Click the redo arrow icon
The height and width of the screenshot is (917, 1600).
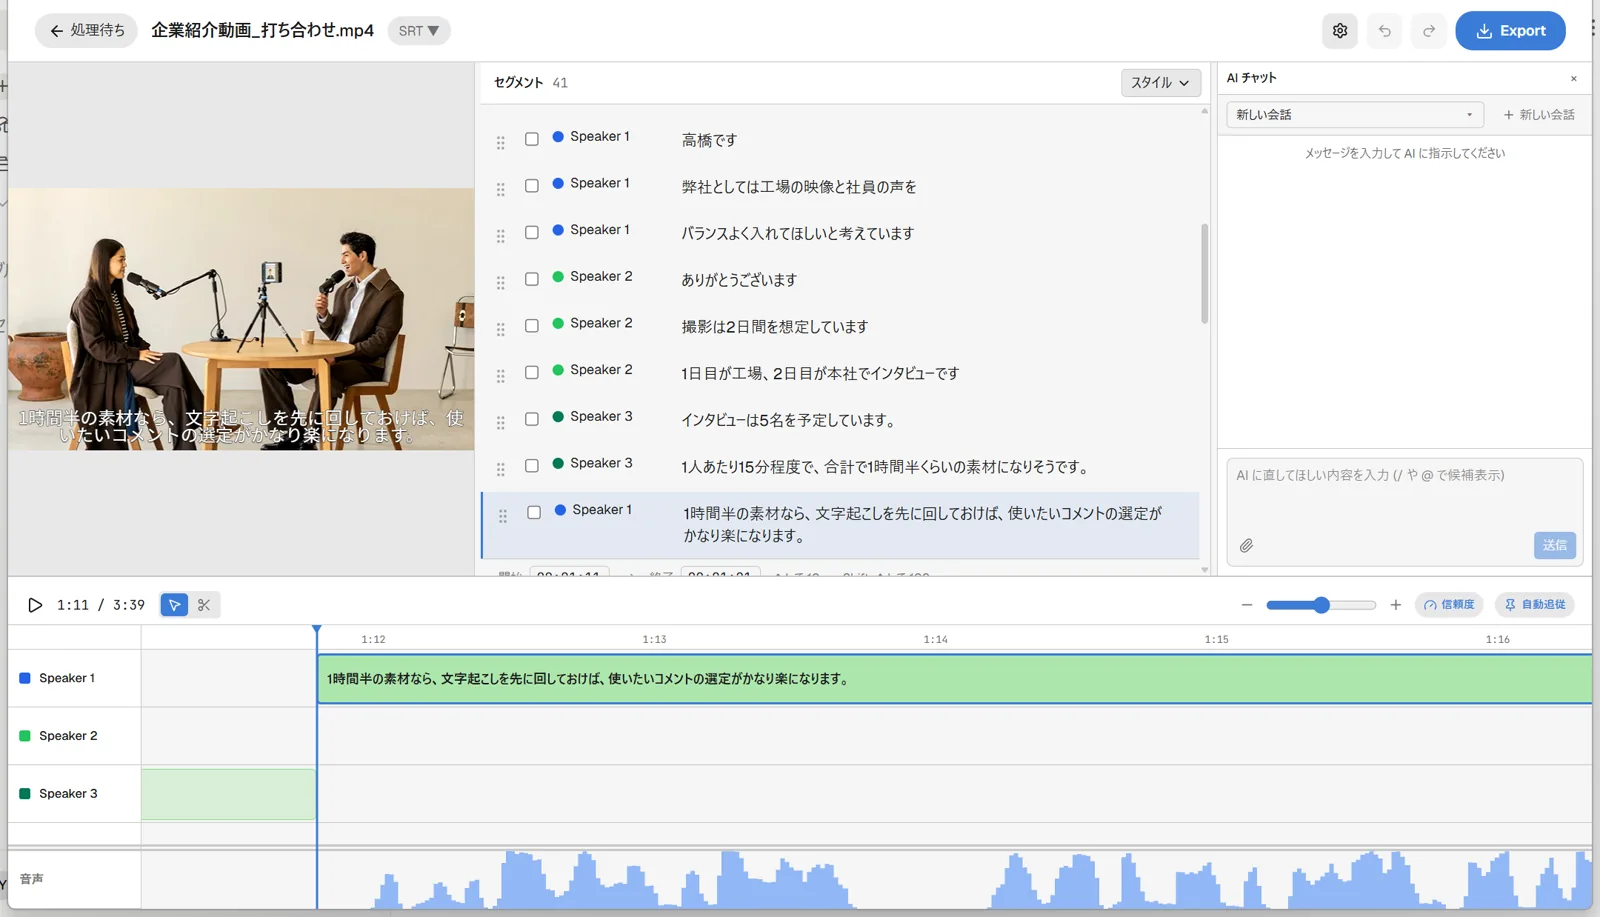1429,31
